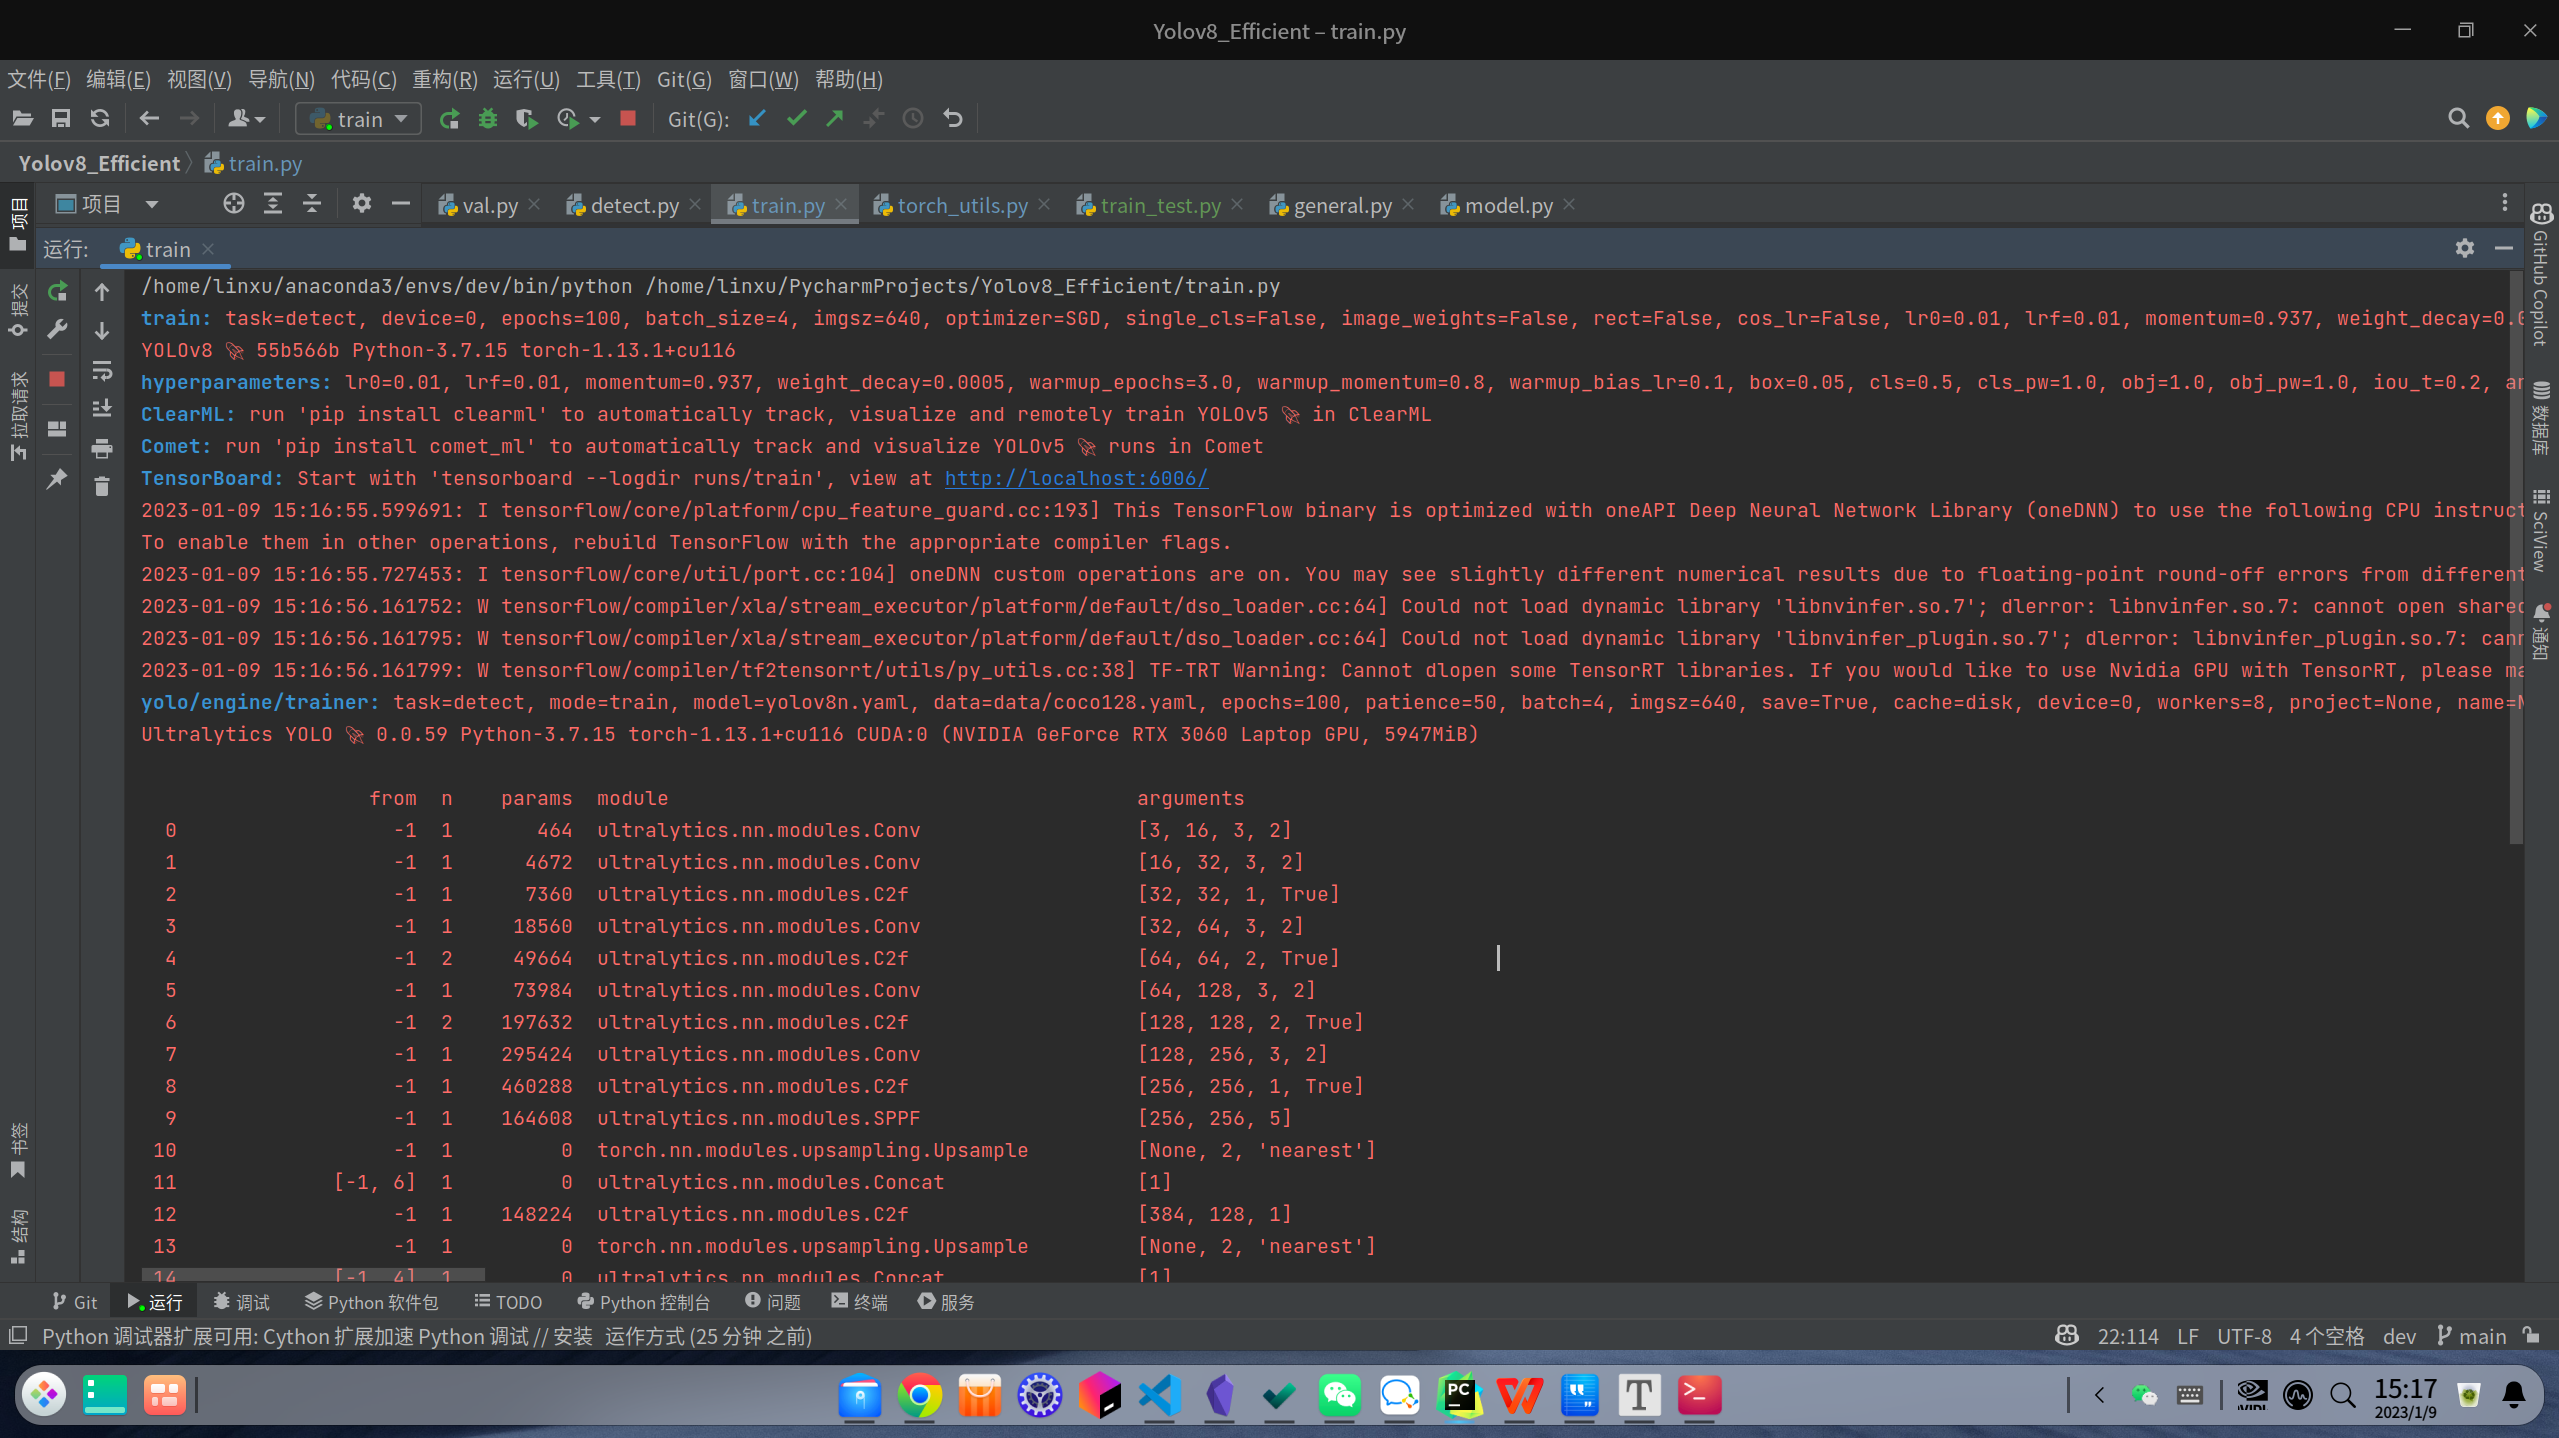Switch to the torch_utils.py tab
Screen dimensions: 2559x1438
(x=961, y=205)
